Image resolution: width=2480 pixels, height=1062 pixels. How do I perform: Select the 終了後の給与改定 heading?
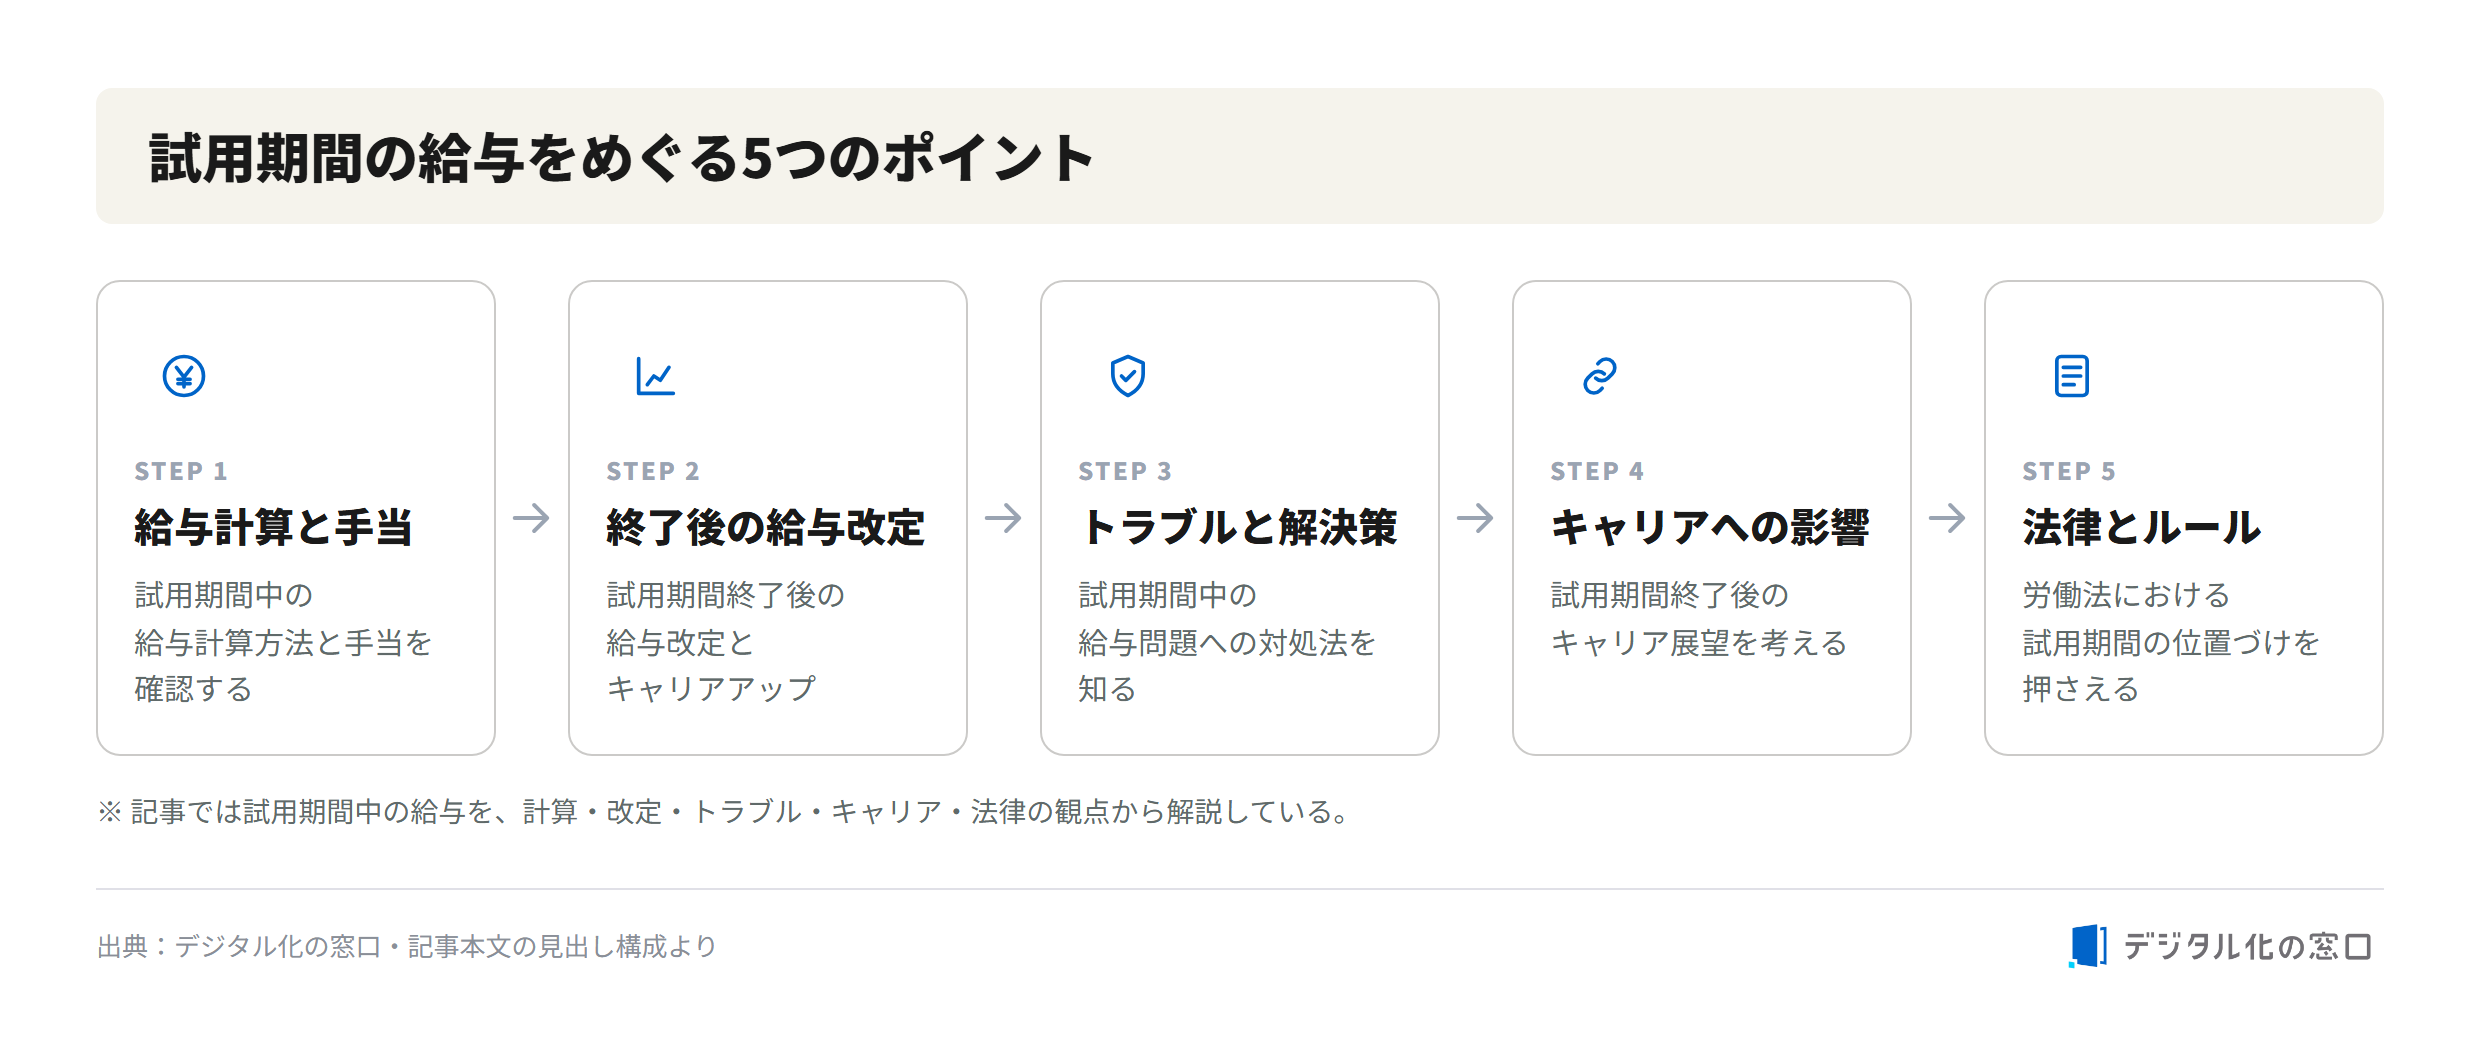pyautogui.click(x=766, y=527)
